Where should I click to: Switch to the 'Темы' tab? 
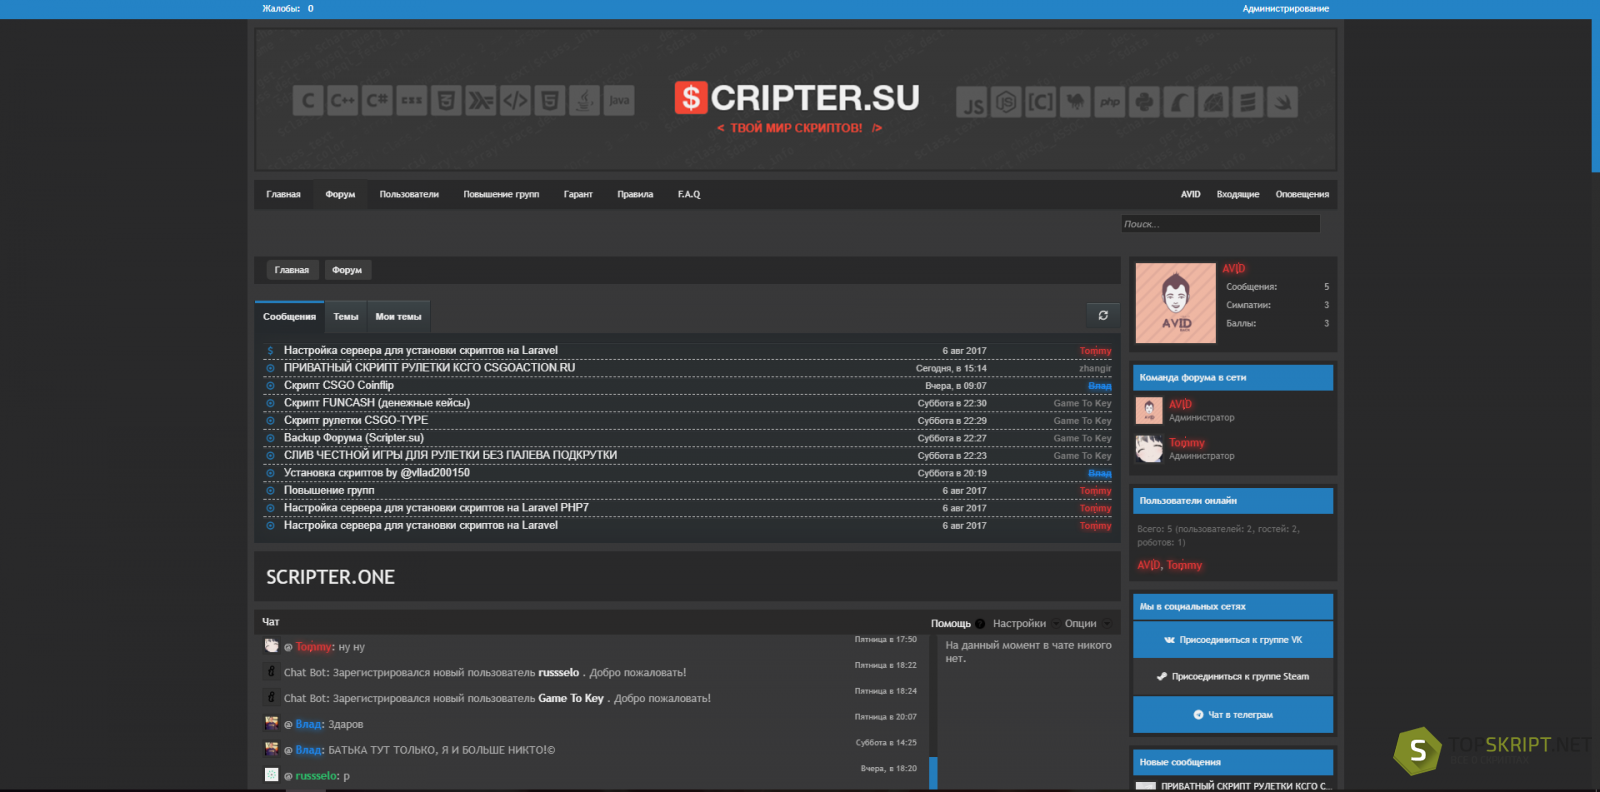(346, 317)
